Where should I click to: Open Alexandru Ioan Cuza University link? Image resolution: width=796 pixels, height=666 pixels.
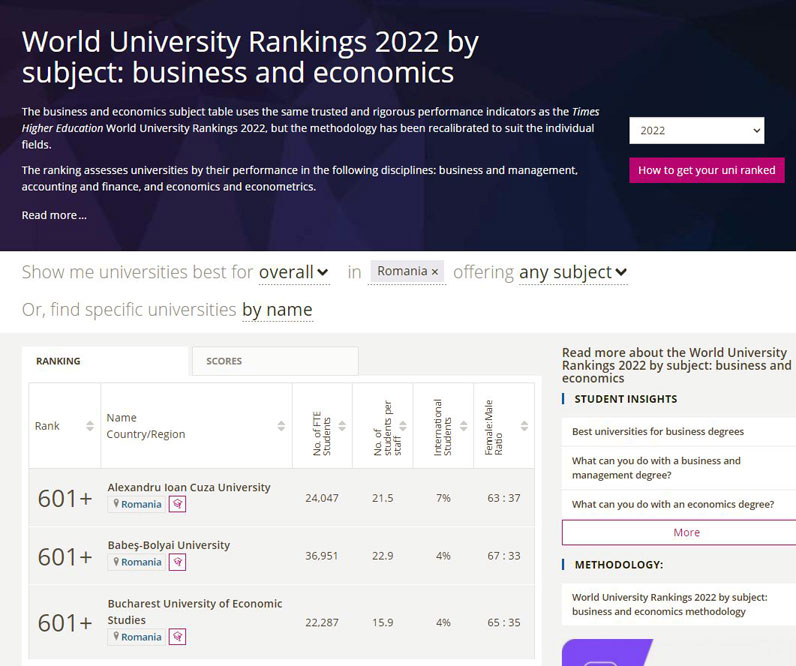[189, 487]
